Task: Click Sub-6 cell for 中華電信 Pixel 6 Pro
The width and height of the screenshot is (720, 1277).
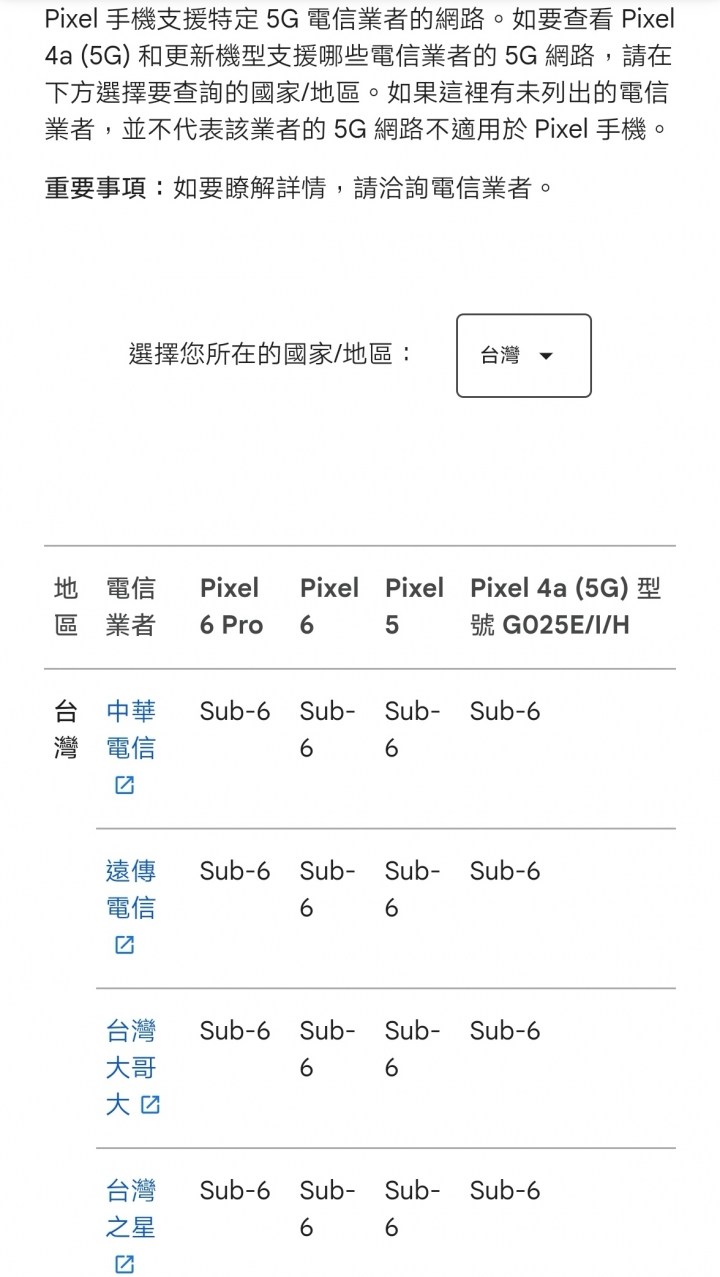Action: click(235, 711)
